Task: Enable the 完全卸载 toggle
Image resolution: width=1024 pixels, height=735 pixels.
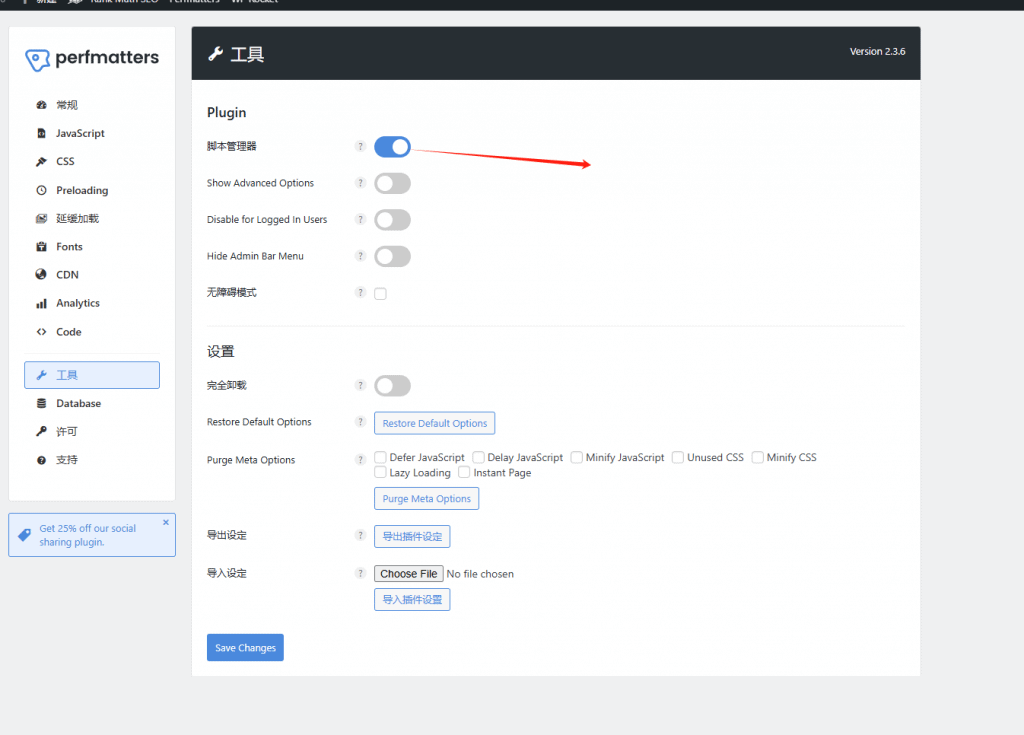Action: [x=392, y=386]
